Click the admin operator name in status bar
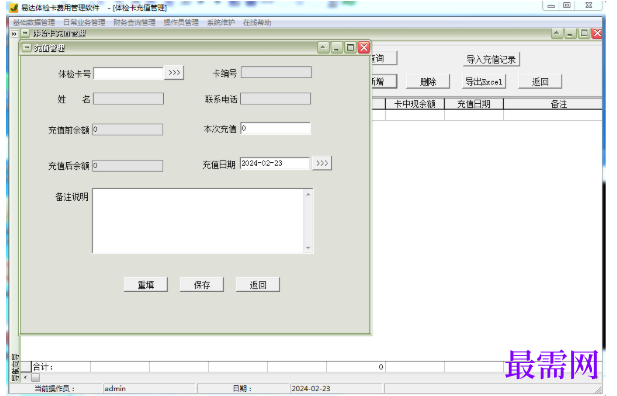Screen dimensions: 617x396 coord(115,389)
